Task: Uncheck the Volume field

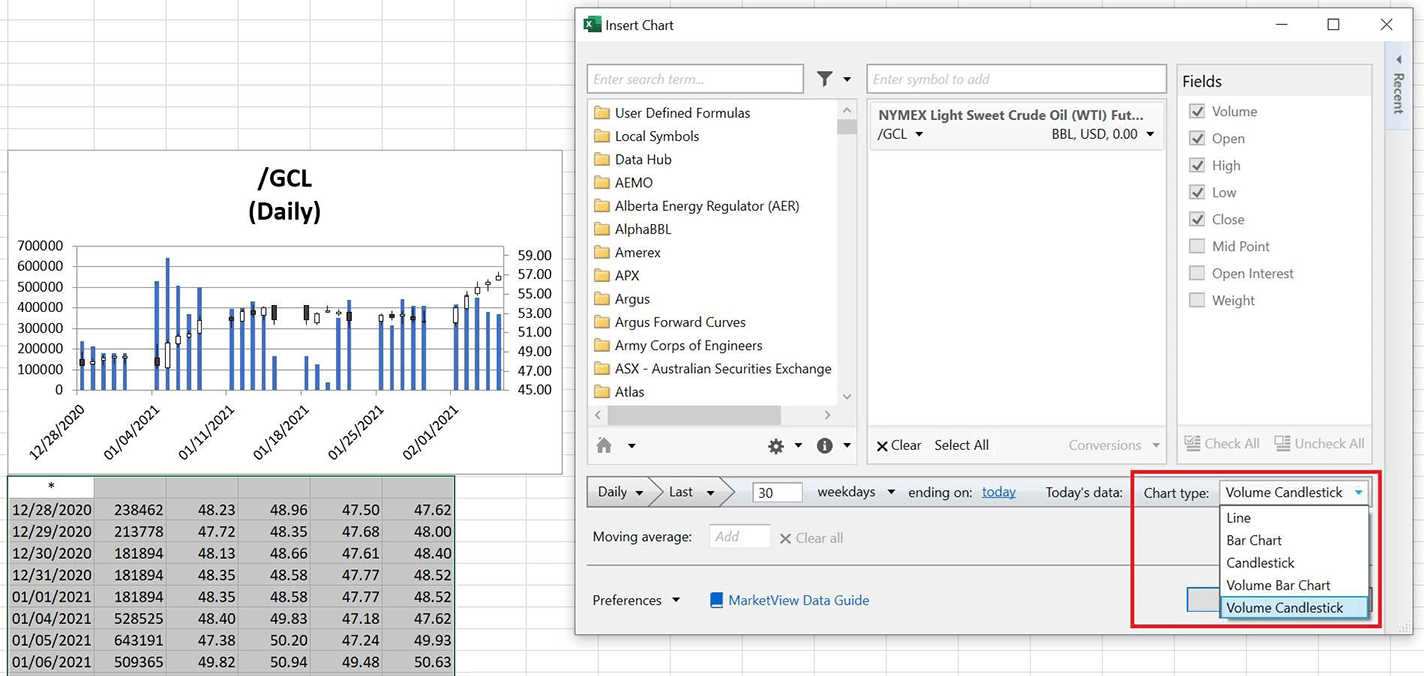Action: 1197,111
